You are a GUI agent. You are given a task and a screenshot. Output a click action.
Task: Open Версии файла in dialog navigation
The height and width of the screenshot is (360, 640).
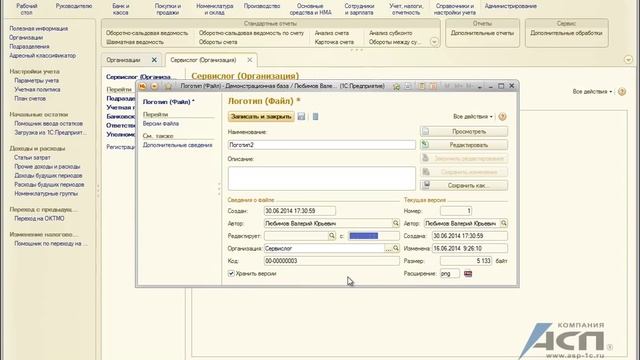point(161,123)
